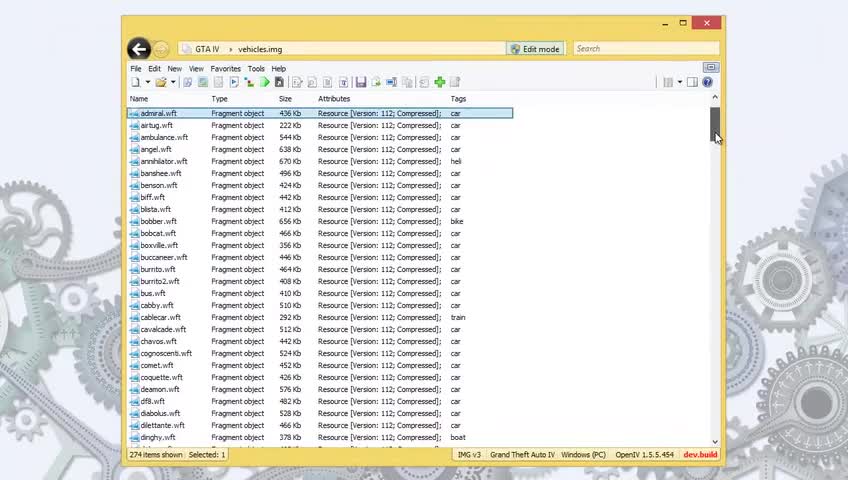Open the Tools menu
The image size is (848, 480).
[x=256, y=69]
